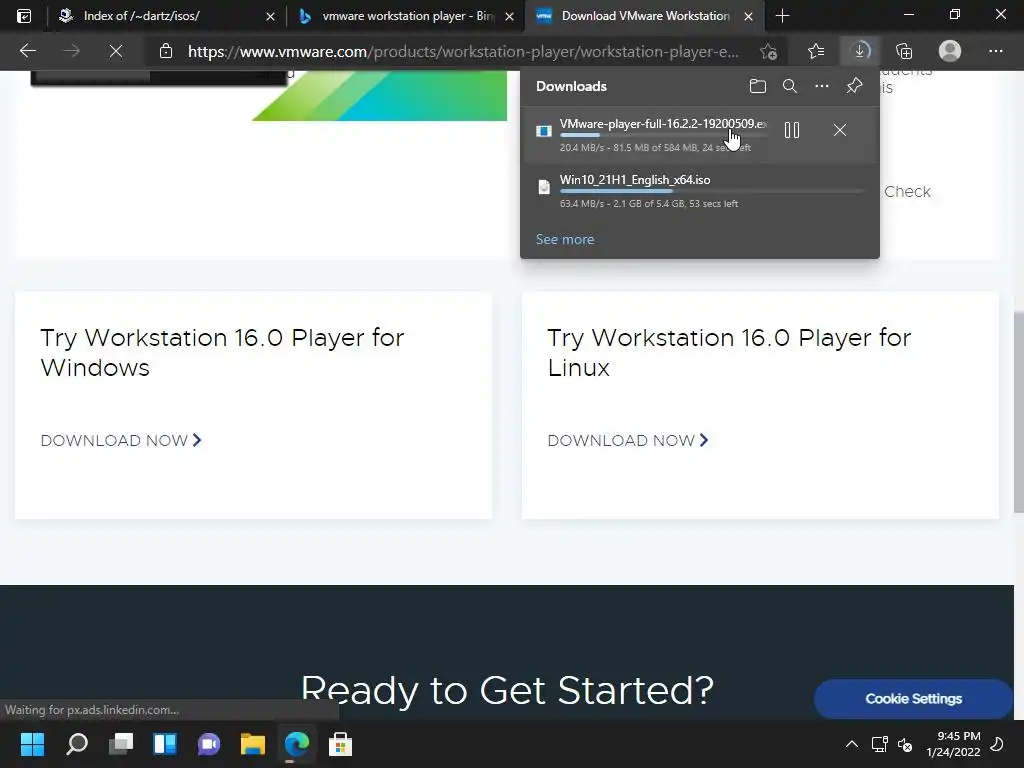Close the Index of /~dartz/isos/ tab

(270, 16)
